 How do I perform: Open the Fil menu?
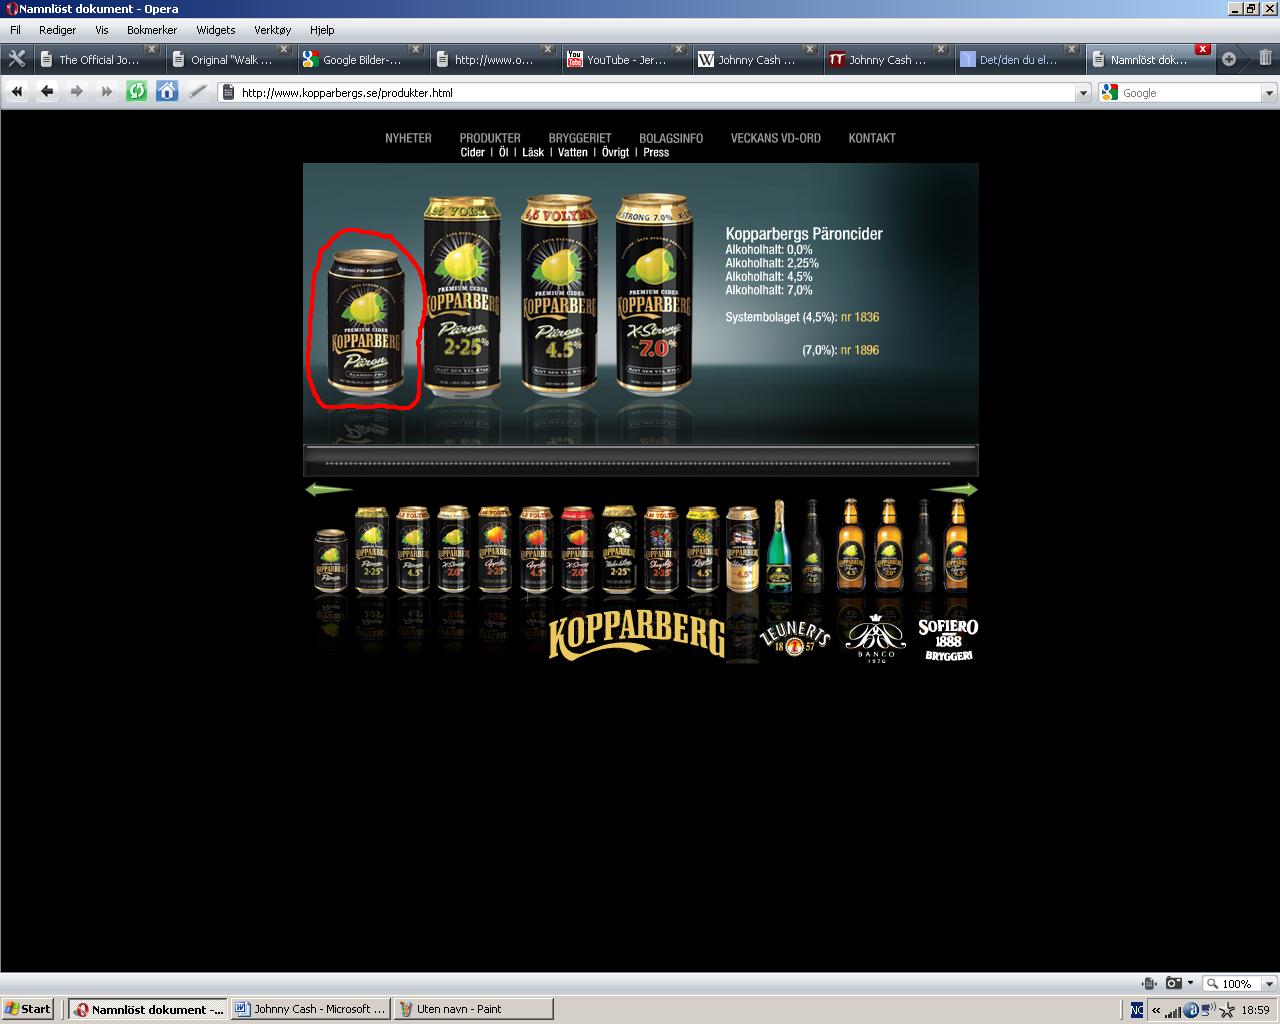click(15, 30)
